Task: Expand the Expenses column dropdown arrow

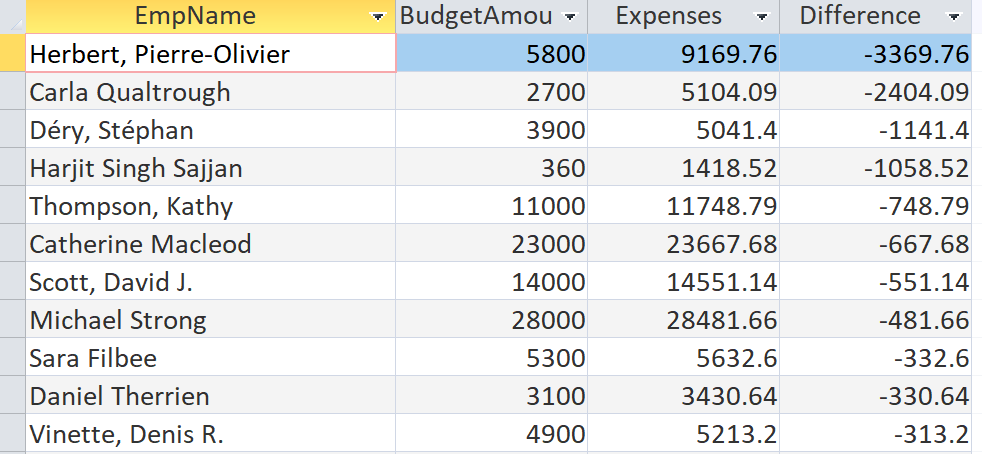Action: pyautogui.click(x=762, y=17)
